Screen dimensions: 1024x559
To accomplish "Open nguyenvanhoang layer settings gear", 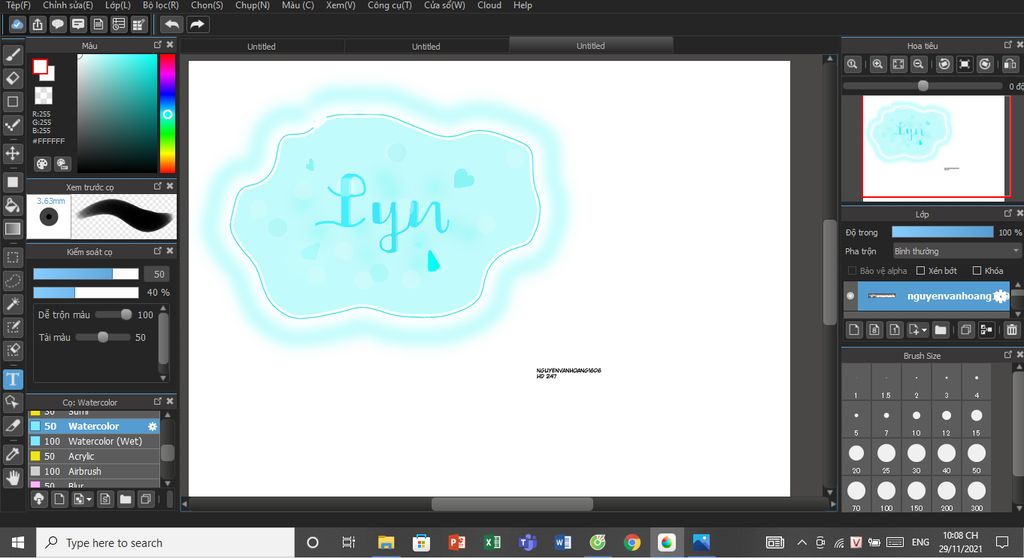I will (1000, 296).
